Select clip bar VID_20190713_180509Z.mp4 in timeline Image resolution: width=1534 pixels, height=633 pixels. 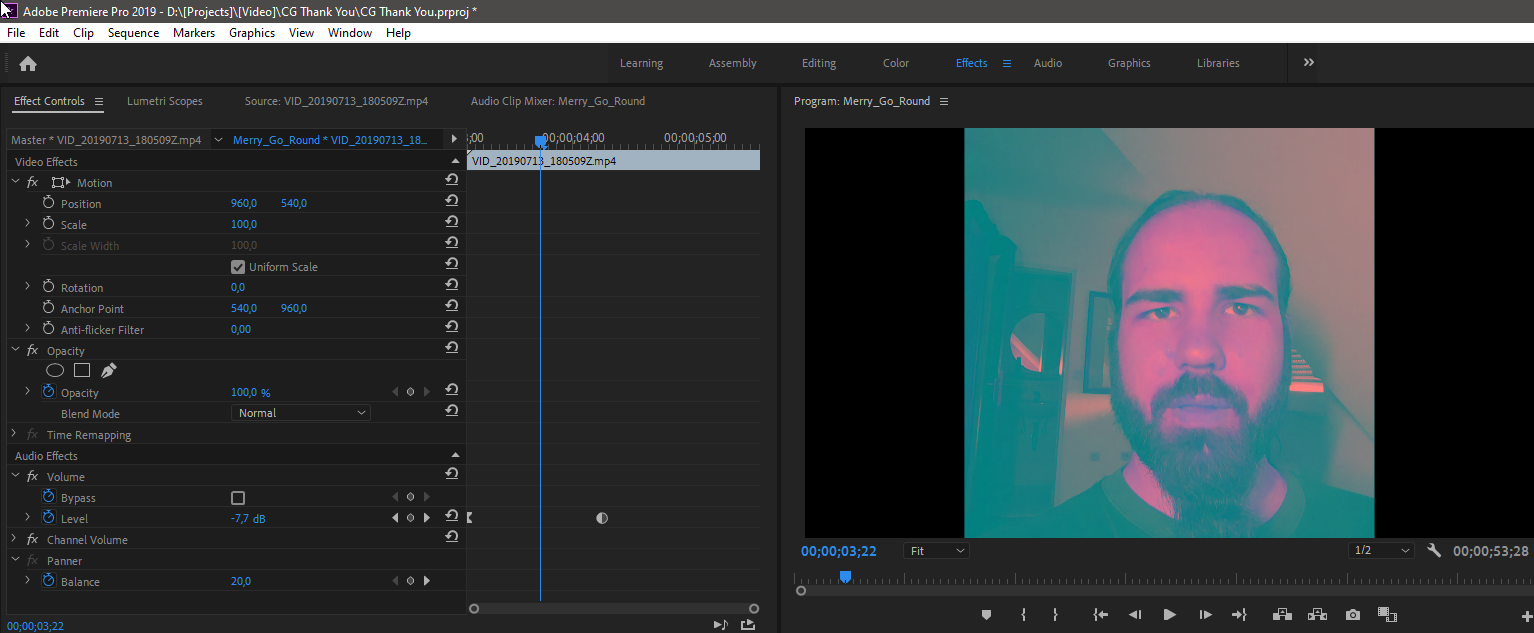[x=613, y=160]
